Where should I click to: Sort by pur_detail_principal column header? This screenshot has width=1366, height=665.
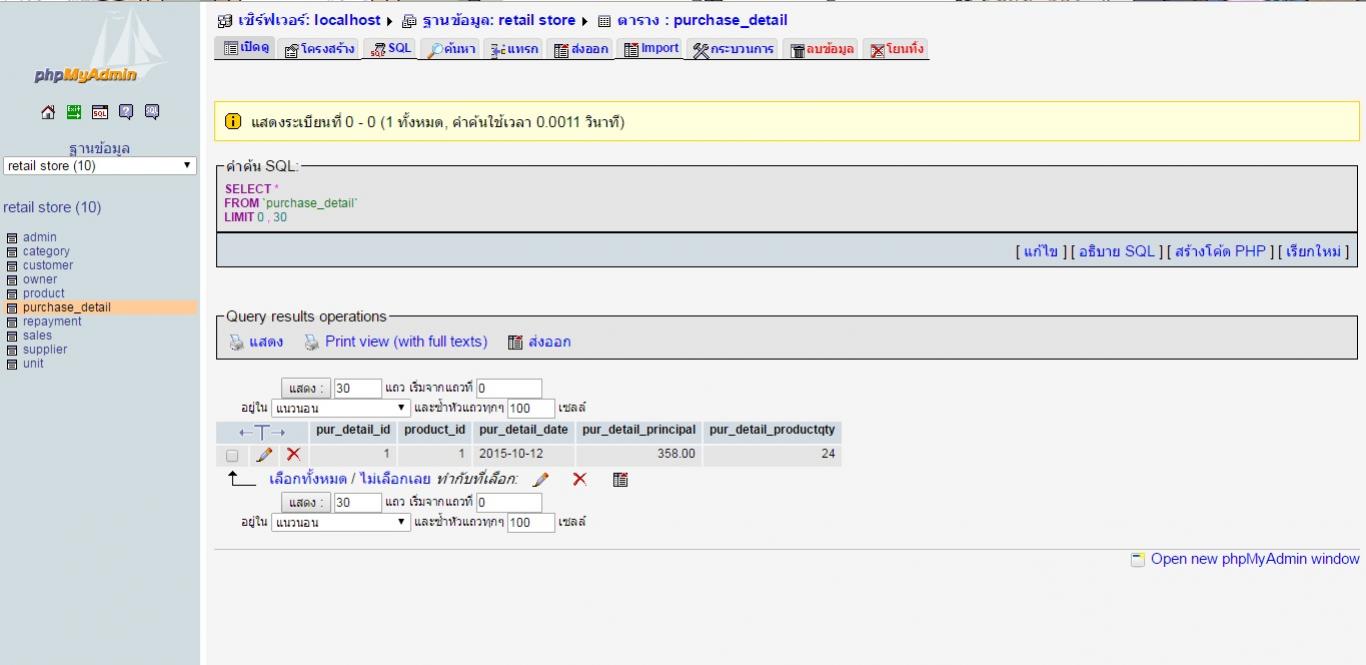pos(639,430)
